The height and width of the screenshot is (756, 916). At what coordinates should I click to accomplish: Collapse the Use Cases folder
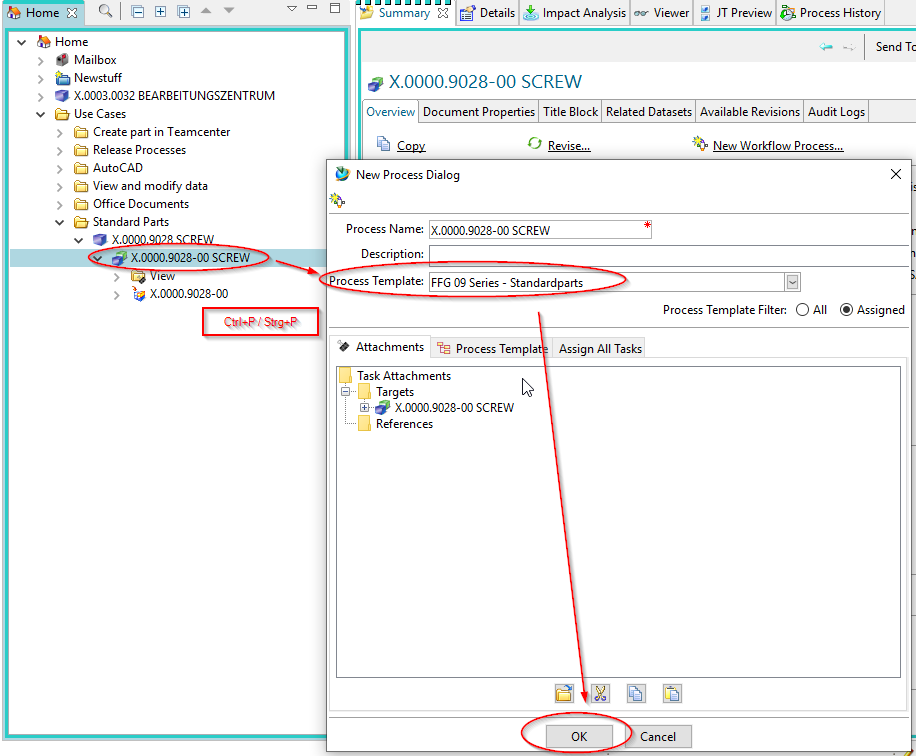[41, 114]
